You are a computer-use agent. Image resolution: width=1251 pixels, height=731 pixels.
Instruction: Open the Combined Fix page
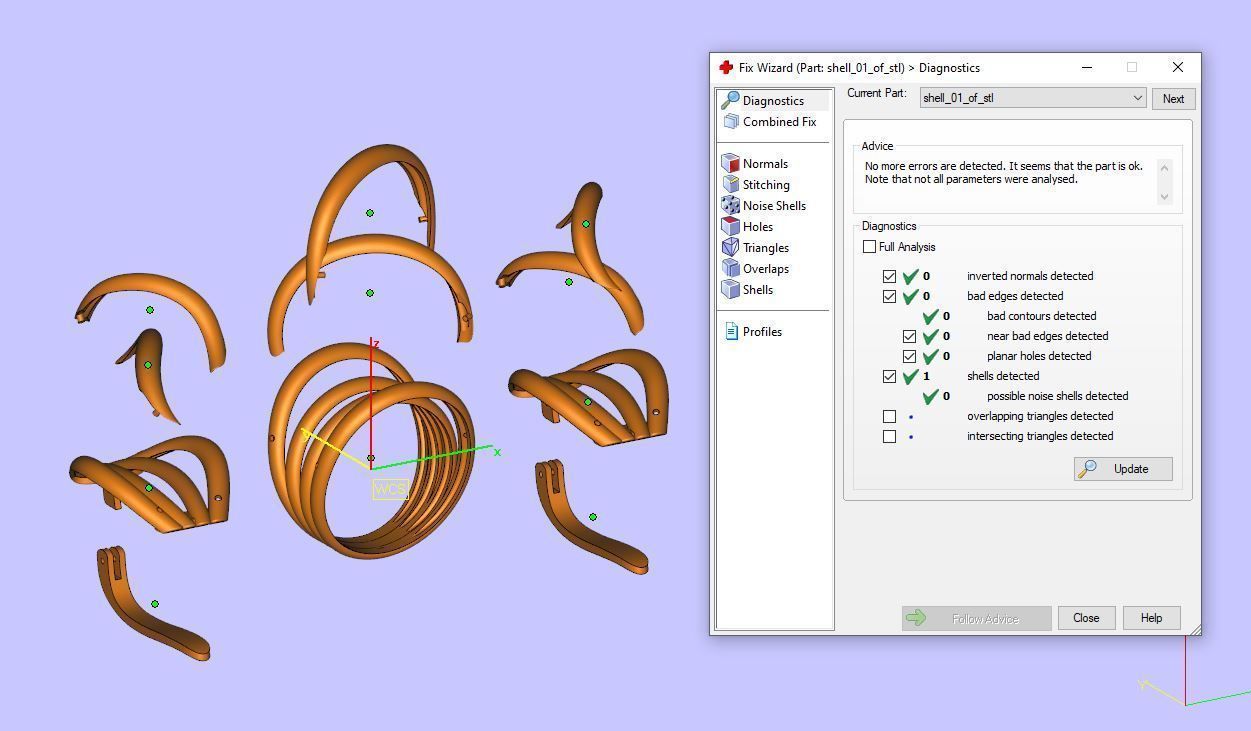pyautogui.click(x=779, y=122)
